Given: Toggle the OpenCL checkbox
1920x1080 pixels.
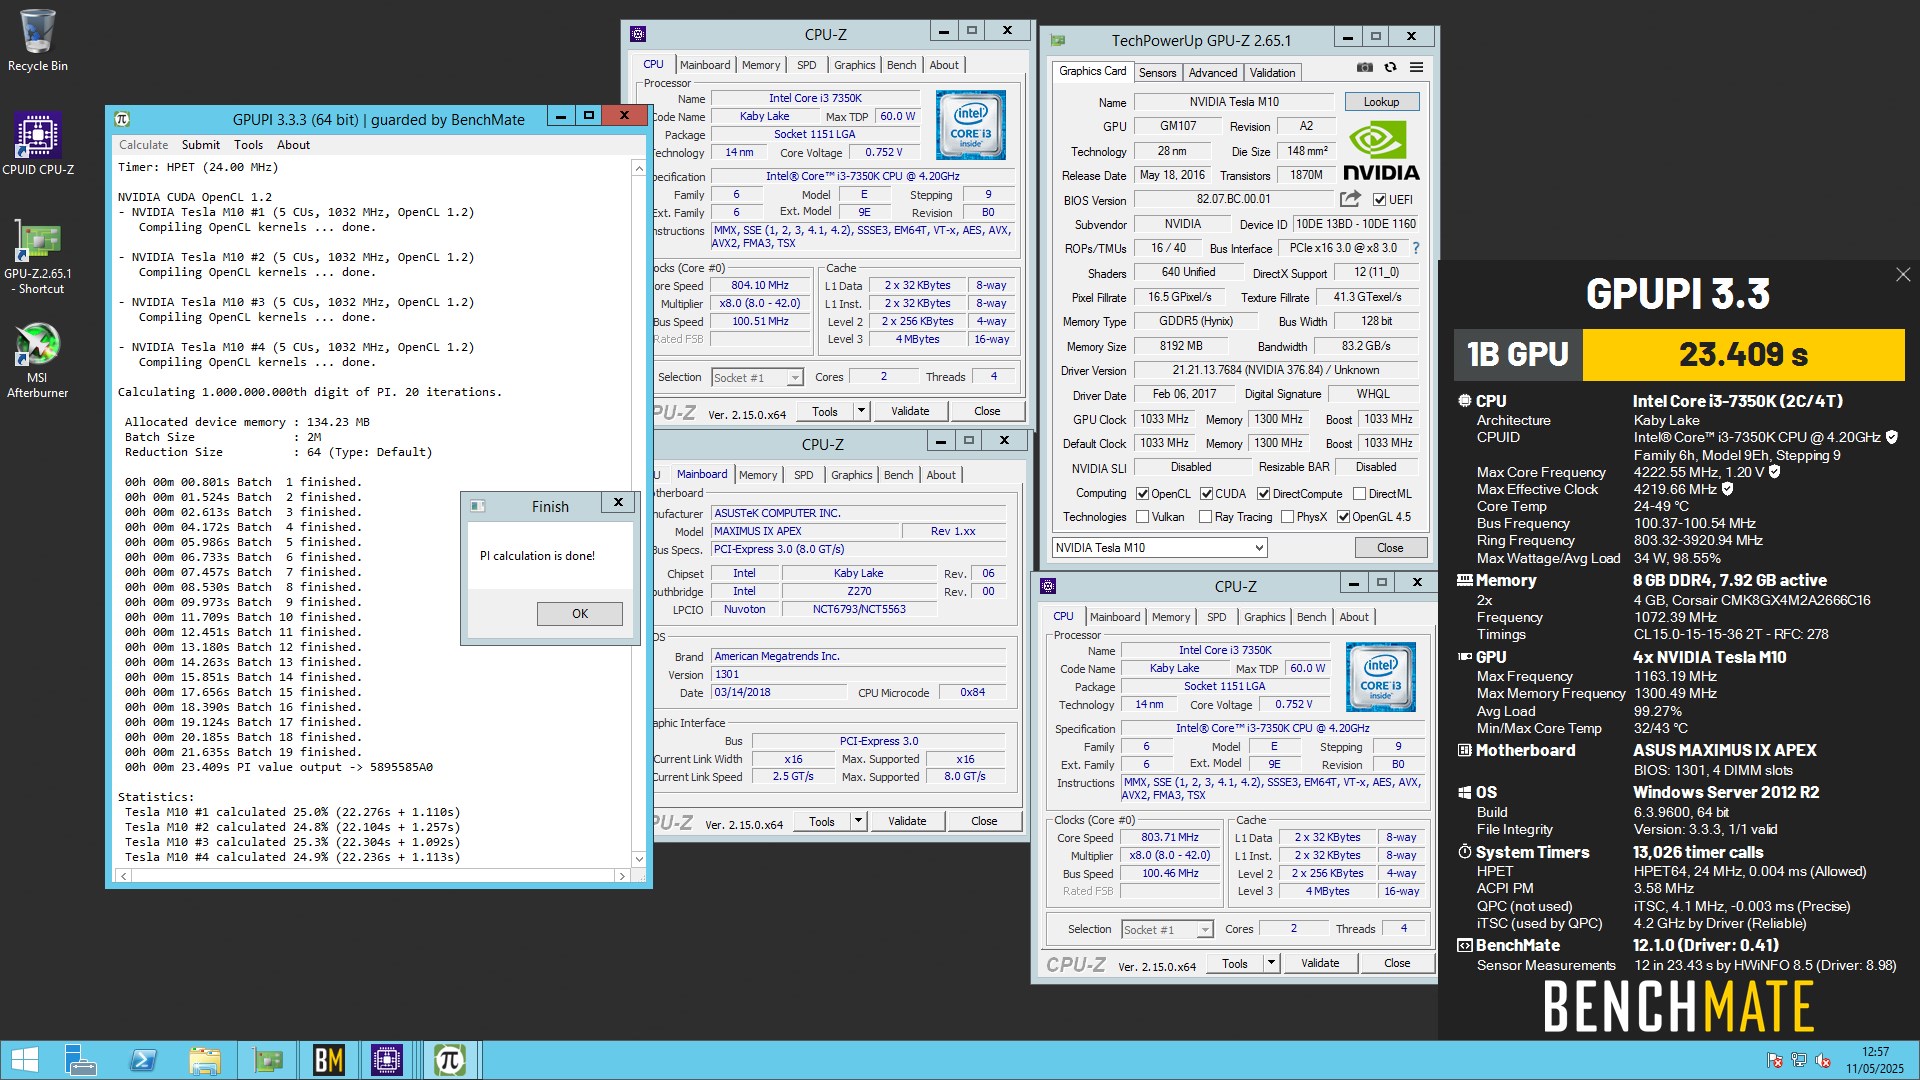Looking at the screenshot, I should 1142,494.
